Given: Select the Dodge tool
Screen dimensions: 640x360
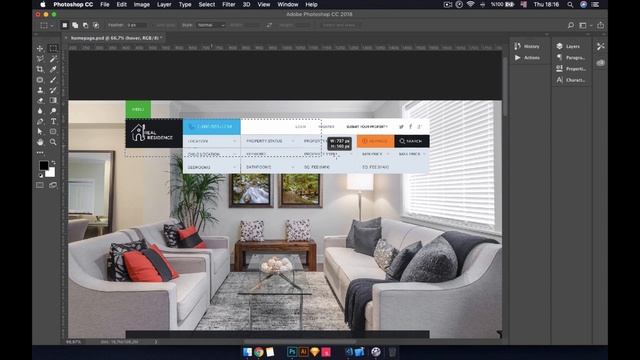Looking at the screenshot, I should pyautogui.click(x=53, y=111).
